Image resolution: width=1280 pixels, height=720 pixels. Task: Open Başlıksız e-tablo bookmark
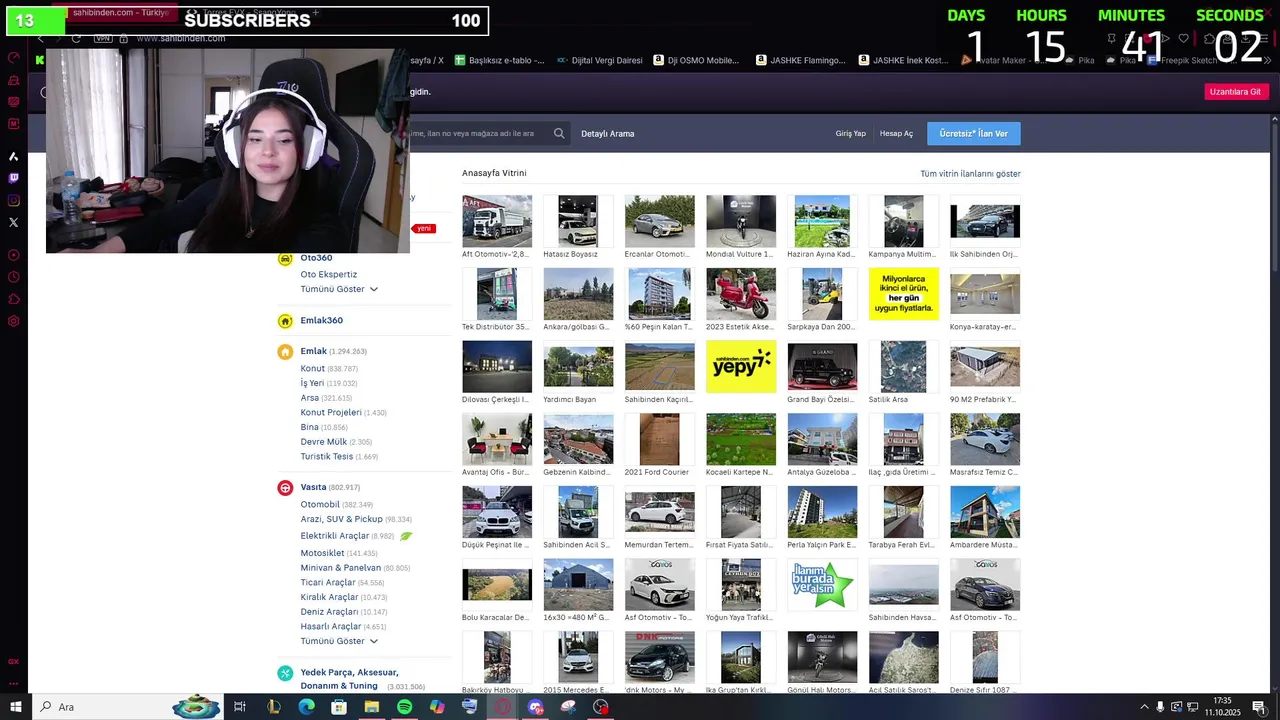click(x=500, y=60)
